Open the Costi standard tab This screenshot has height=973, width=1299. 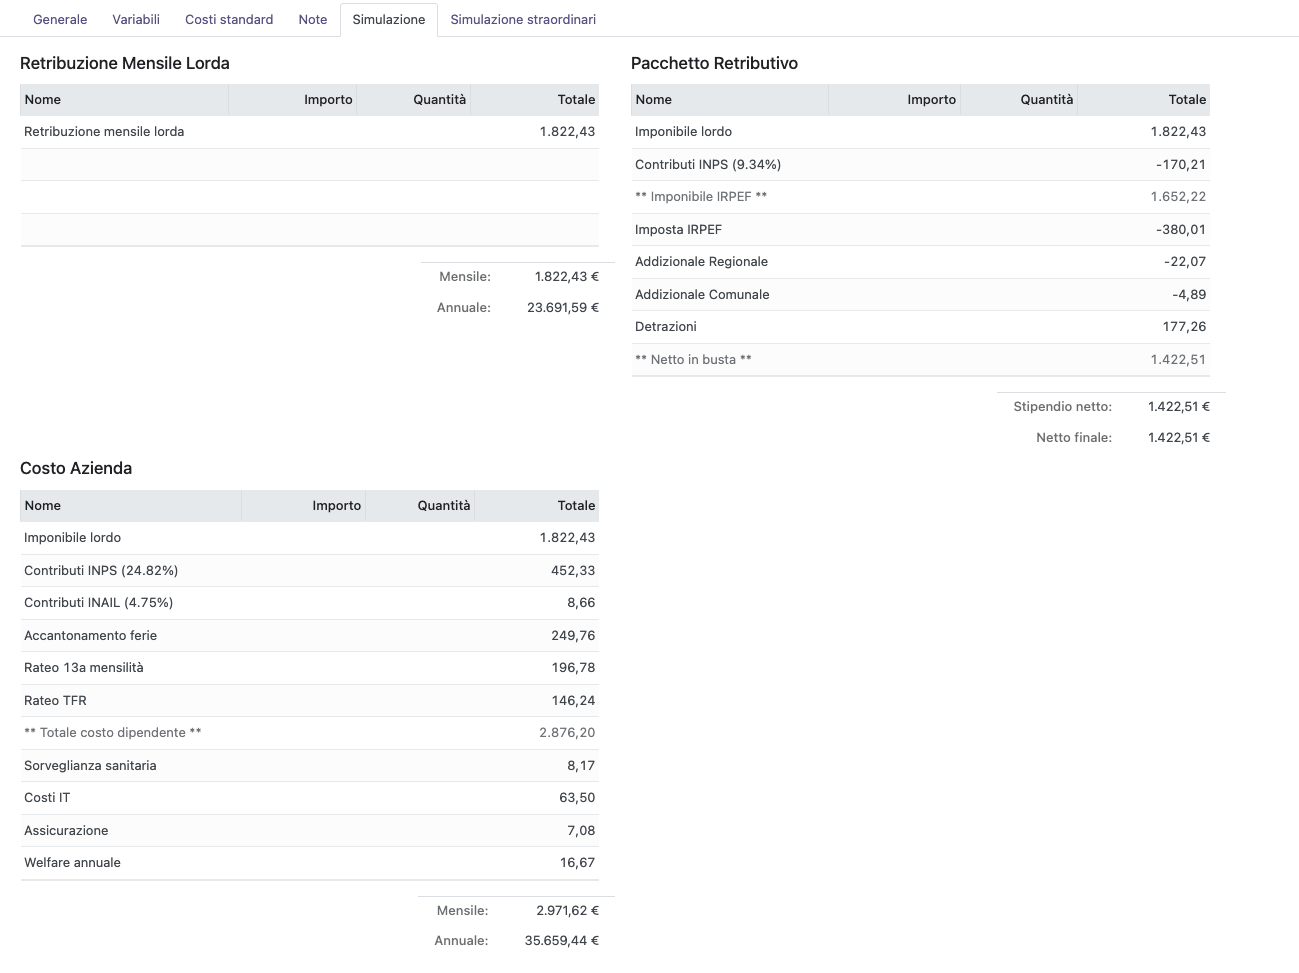click(x=229, y=19)
